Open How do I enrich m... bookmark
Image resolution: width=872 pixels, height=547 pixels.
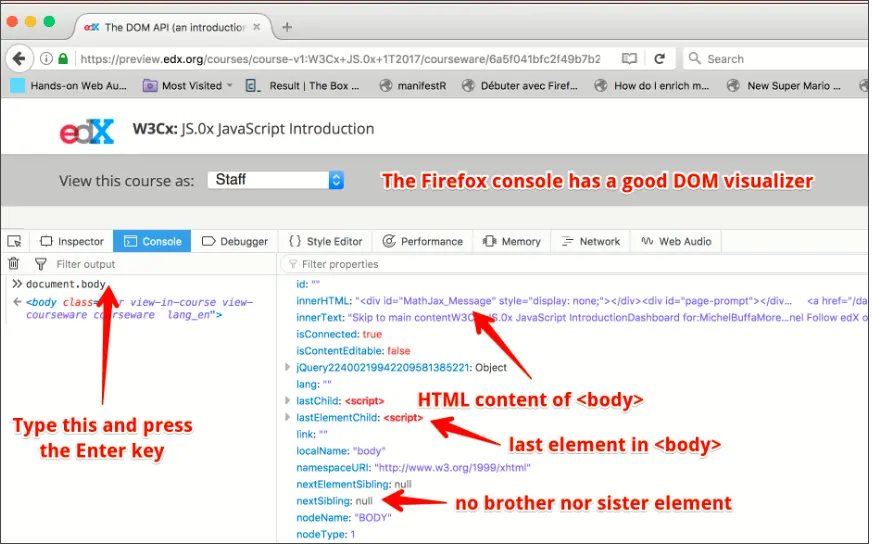point(652,86)
